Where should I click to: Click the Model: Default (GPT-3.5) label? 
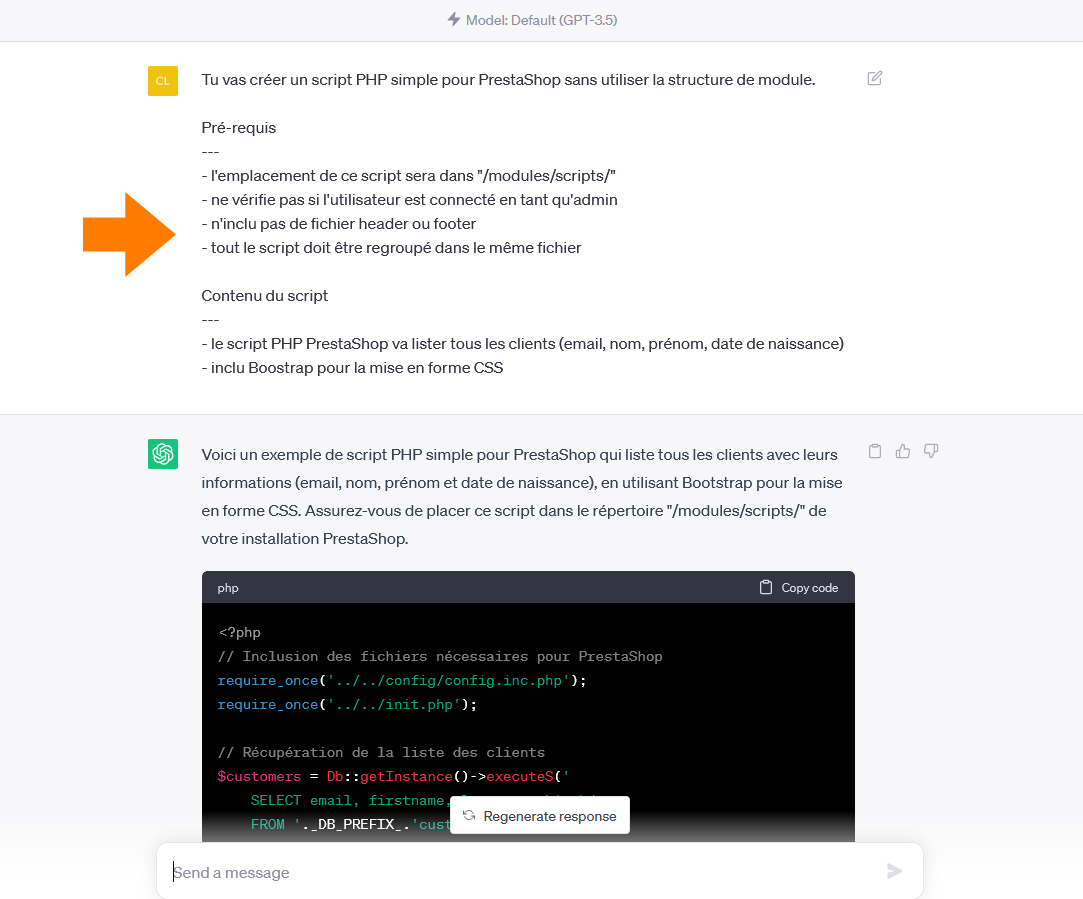point(542,20)
